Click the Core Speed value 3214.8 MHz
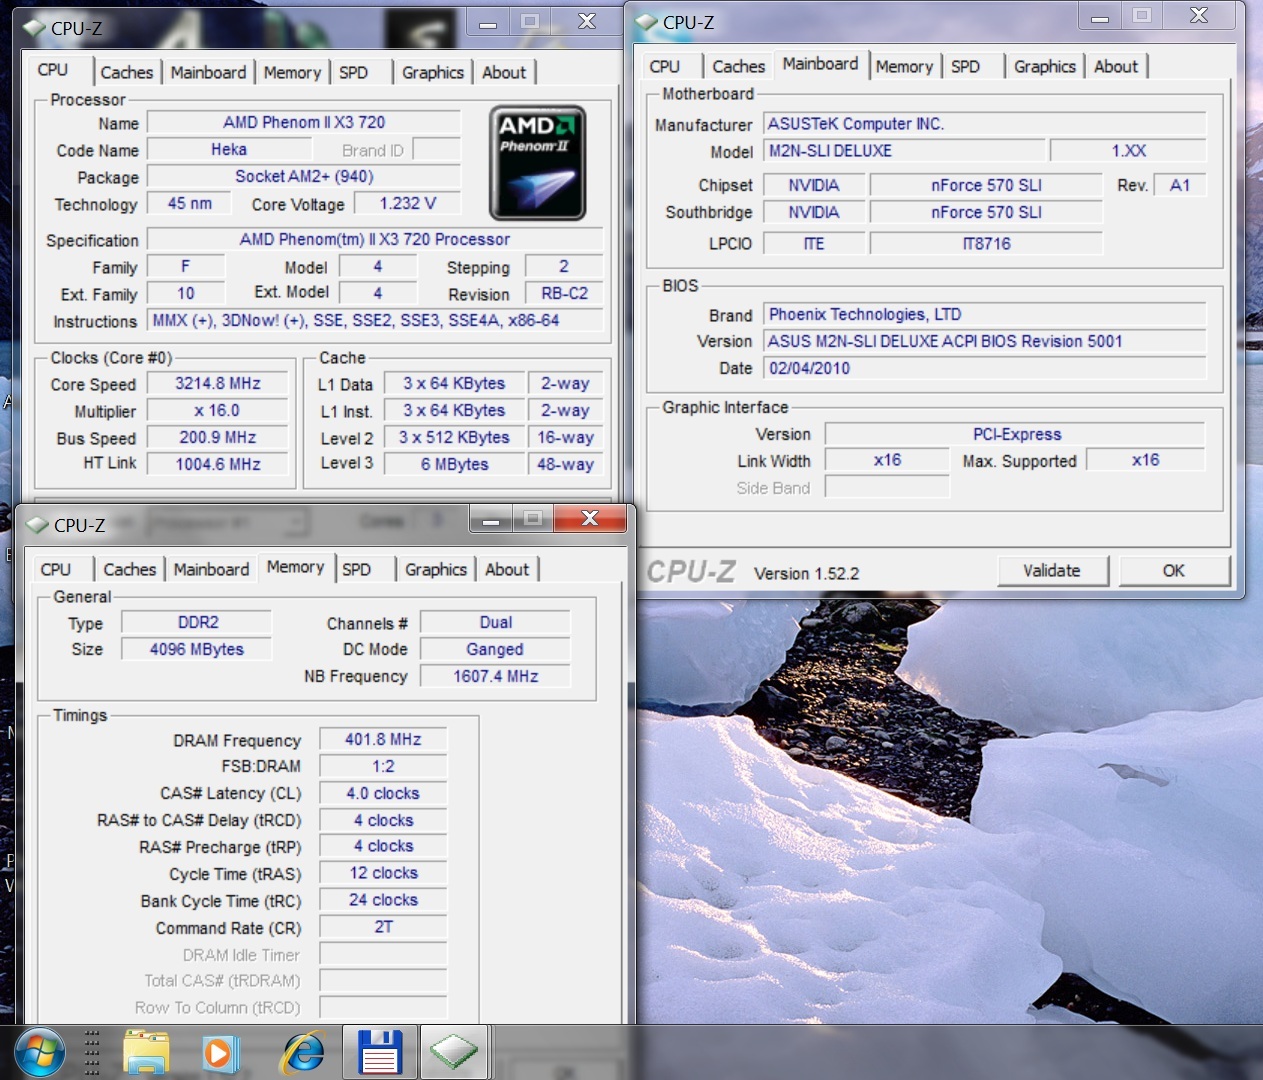The image size is (1263, 1080). click(218, 384)
